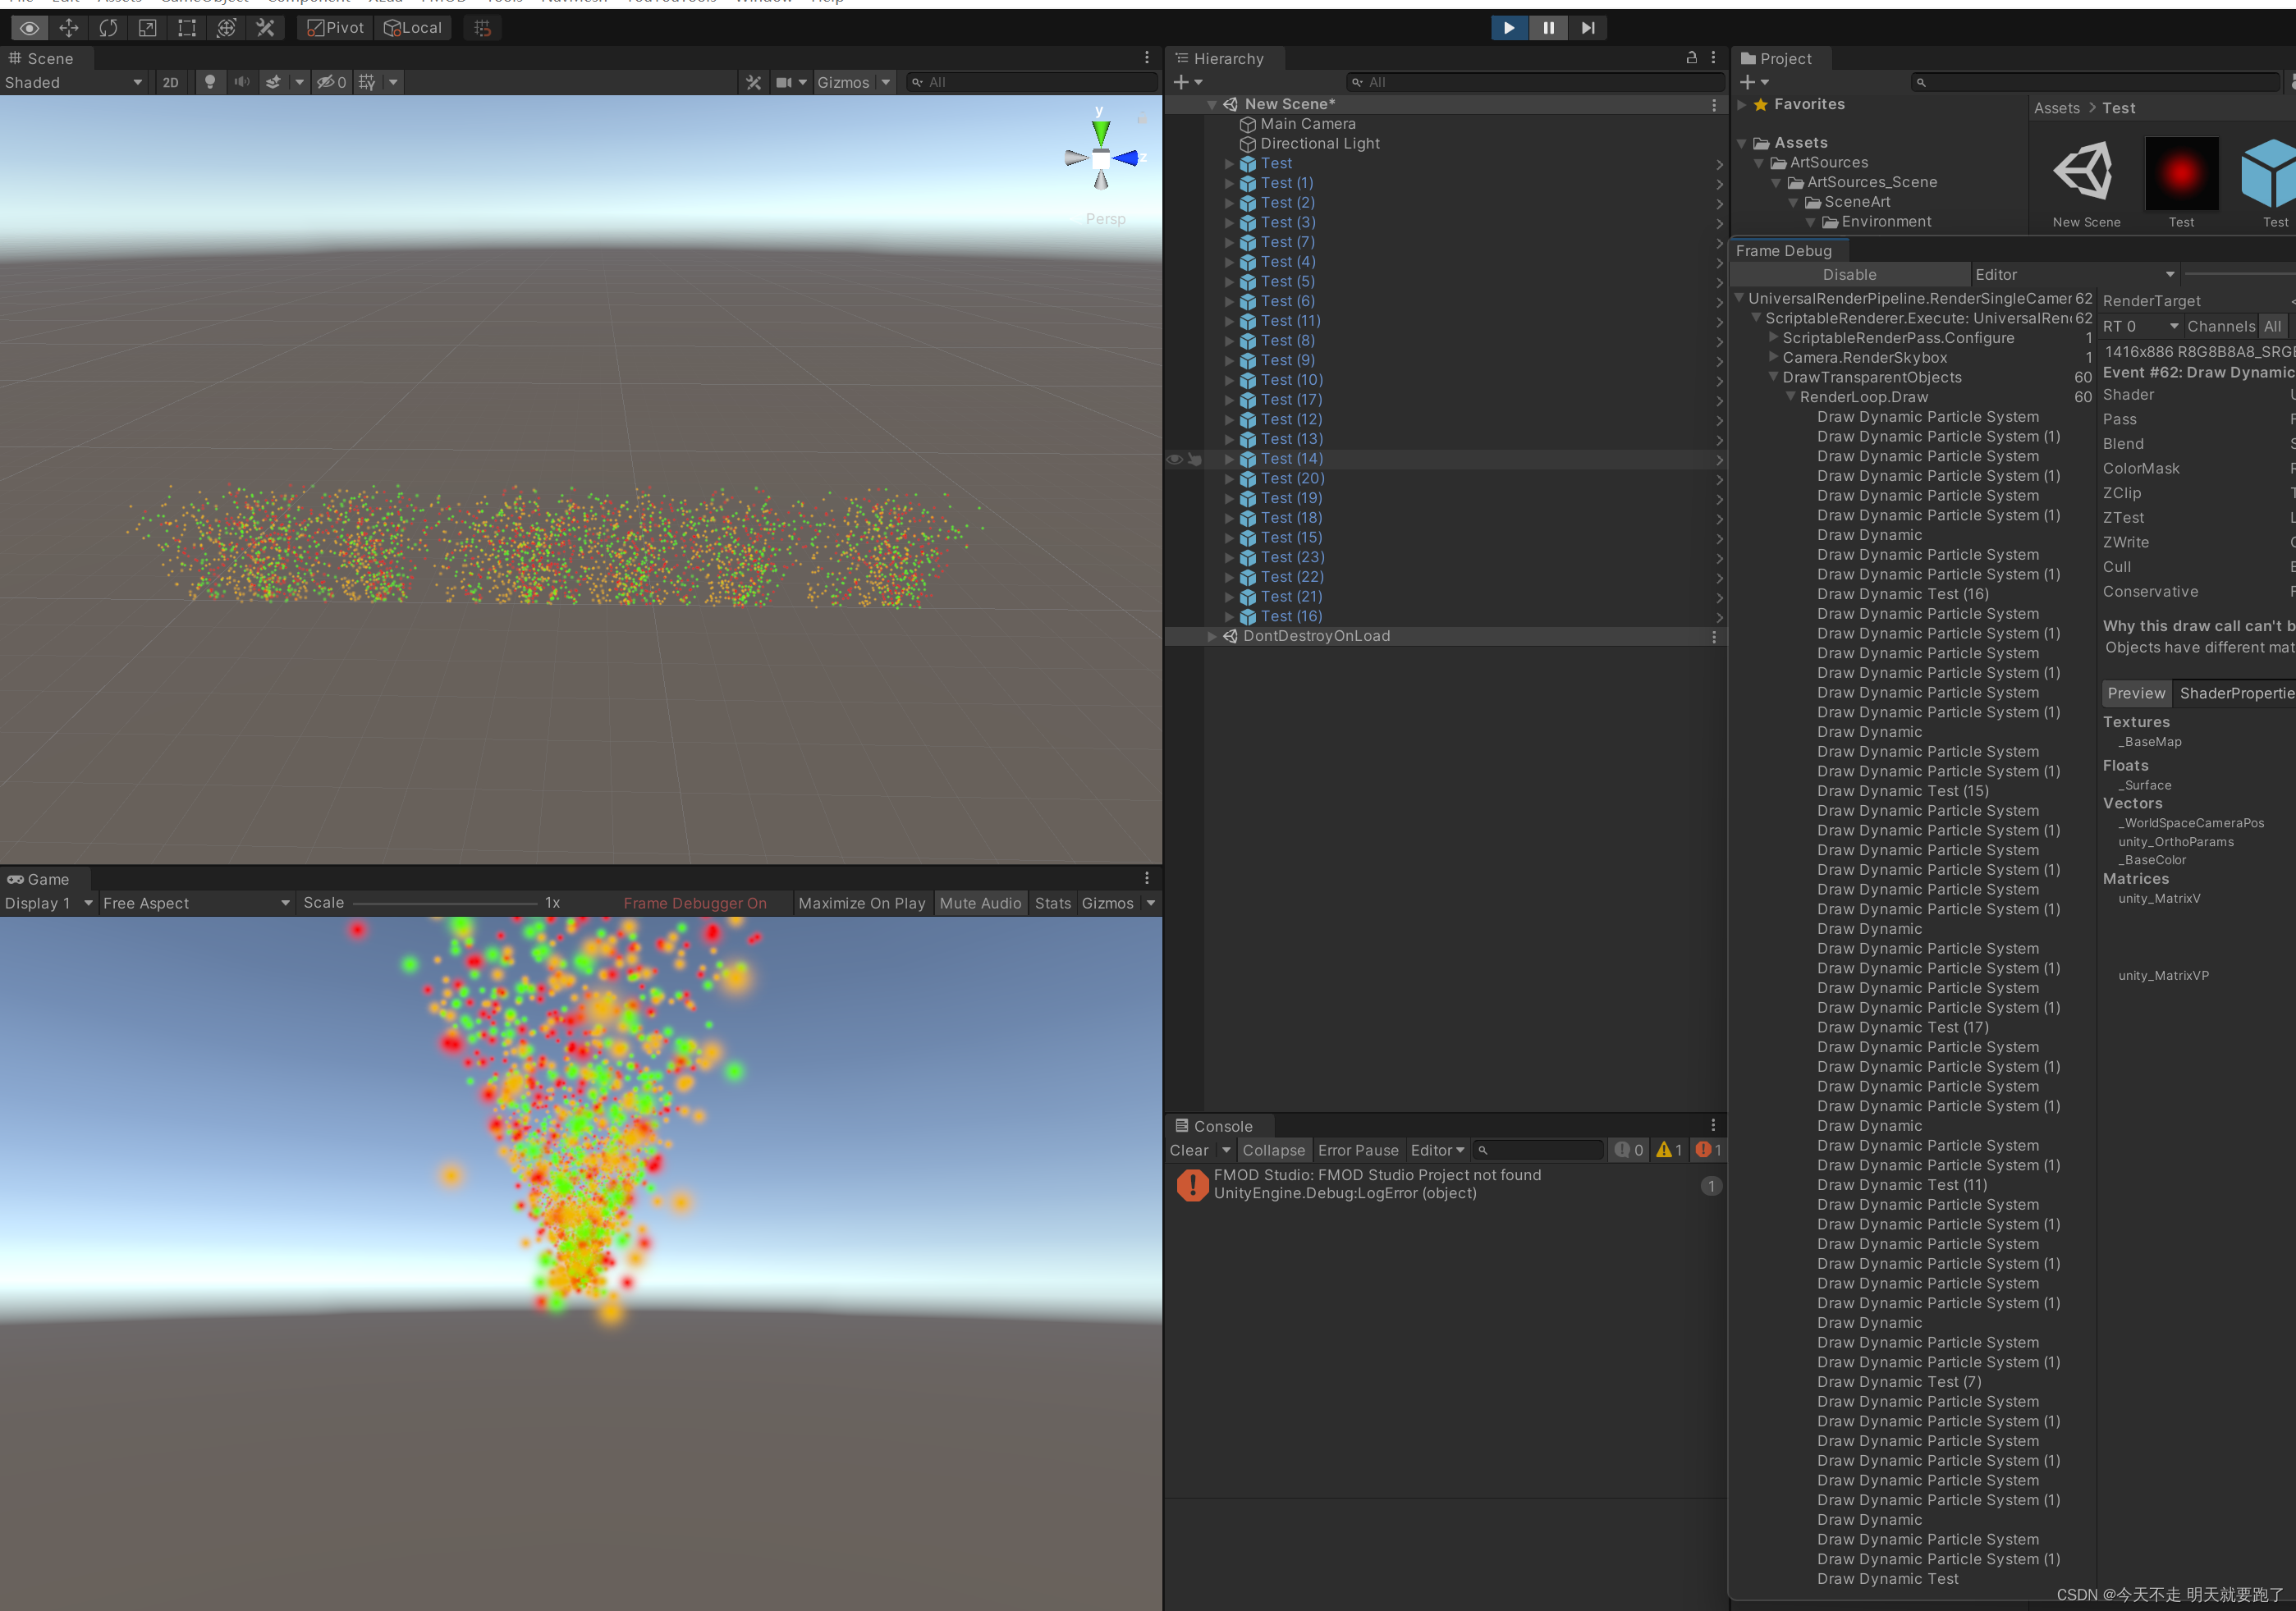Select Main Camera in Hierarchy
This screenshot has width=2296, height=1611.
tap(1308, 124)
